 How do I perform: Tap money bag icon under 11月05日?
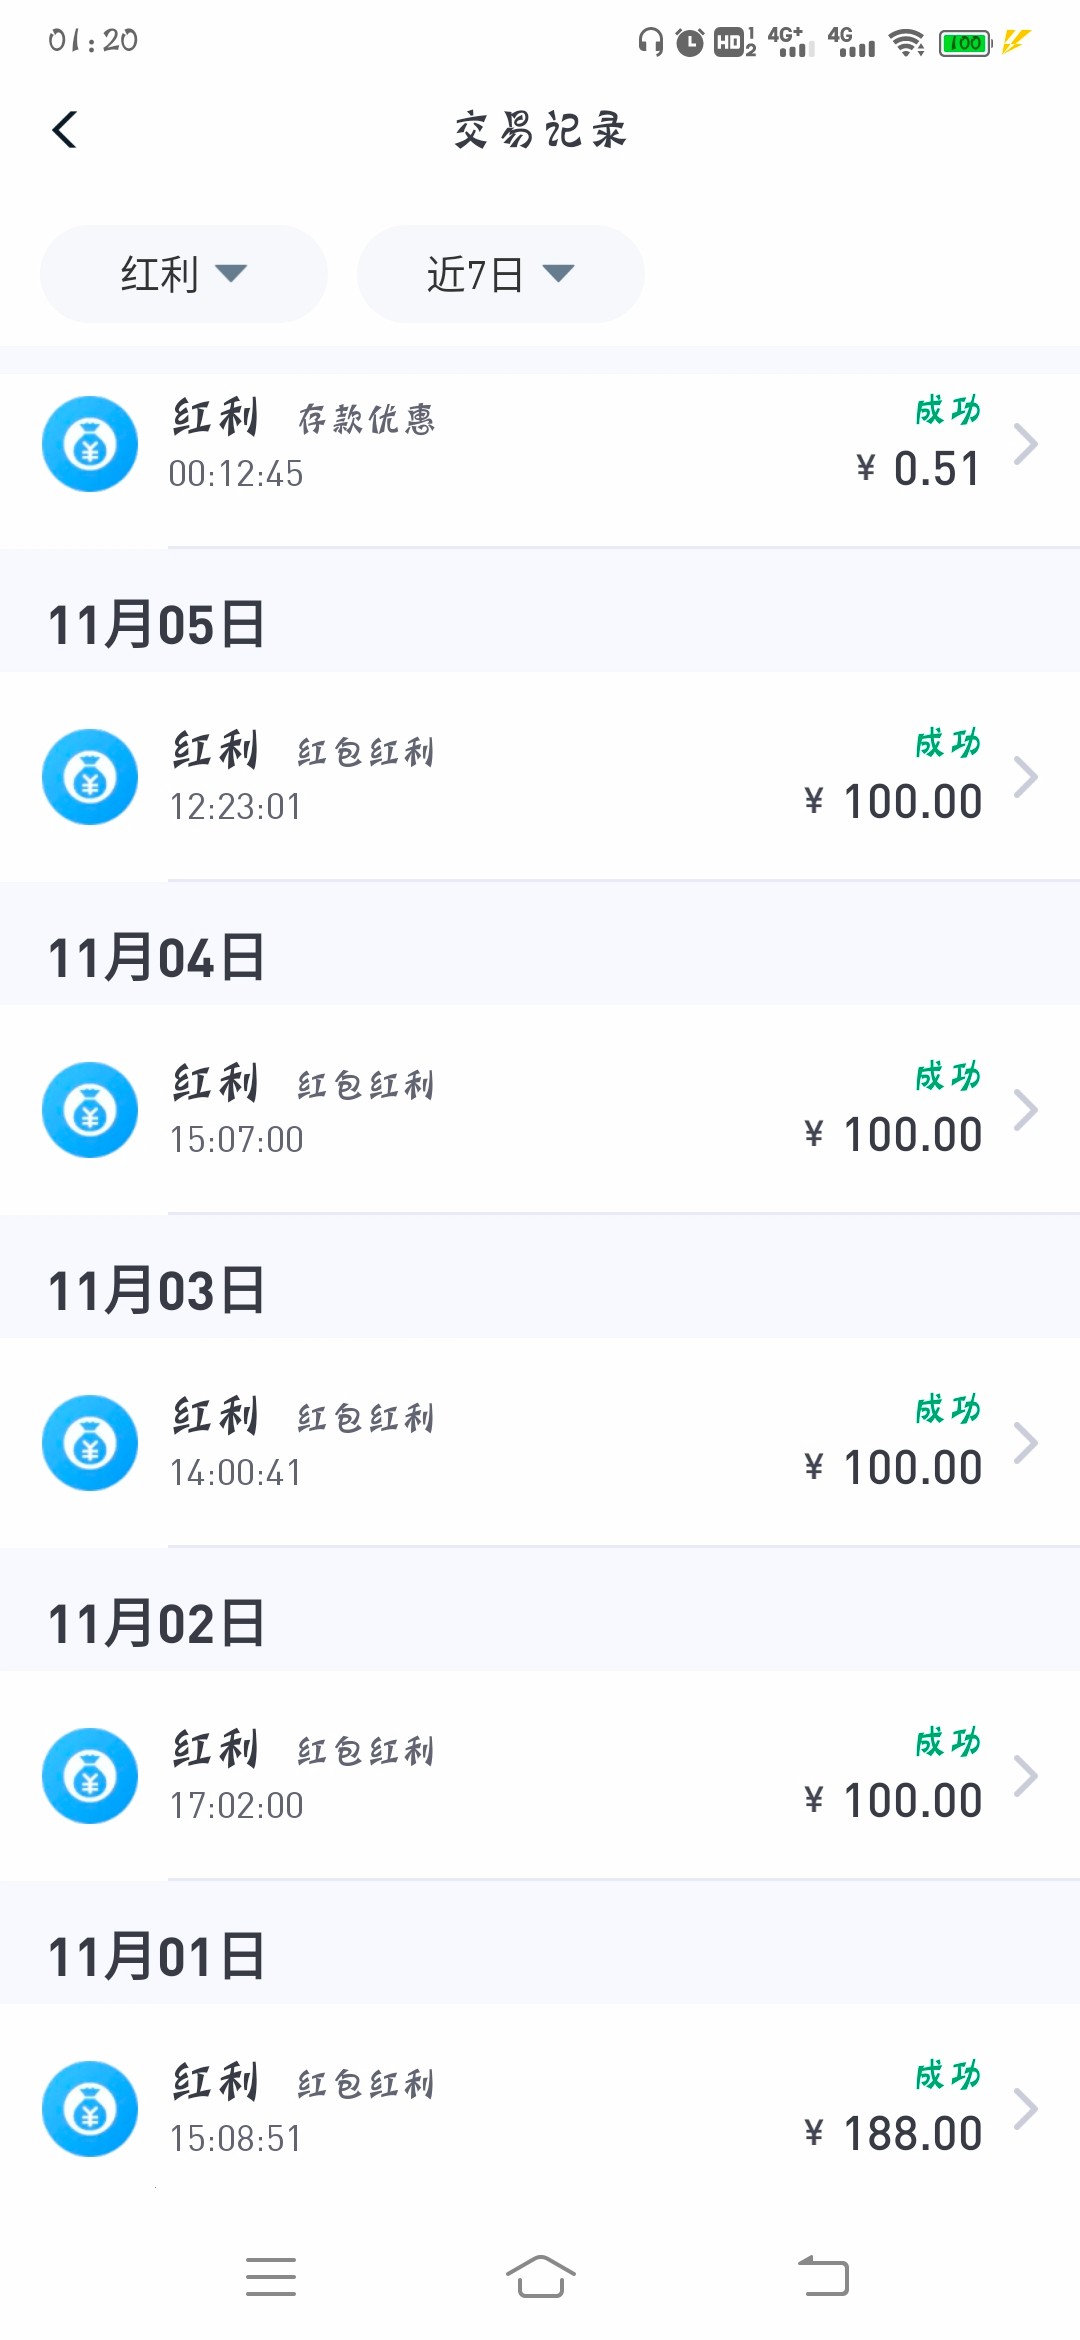click(x=90, y=777)
